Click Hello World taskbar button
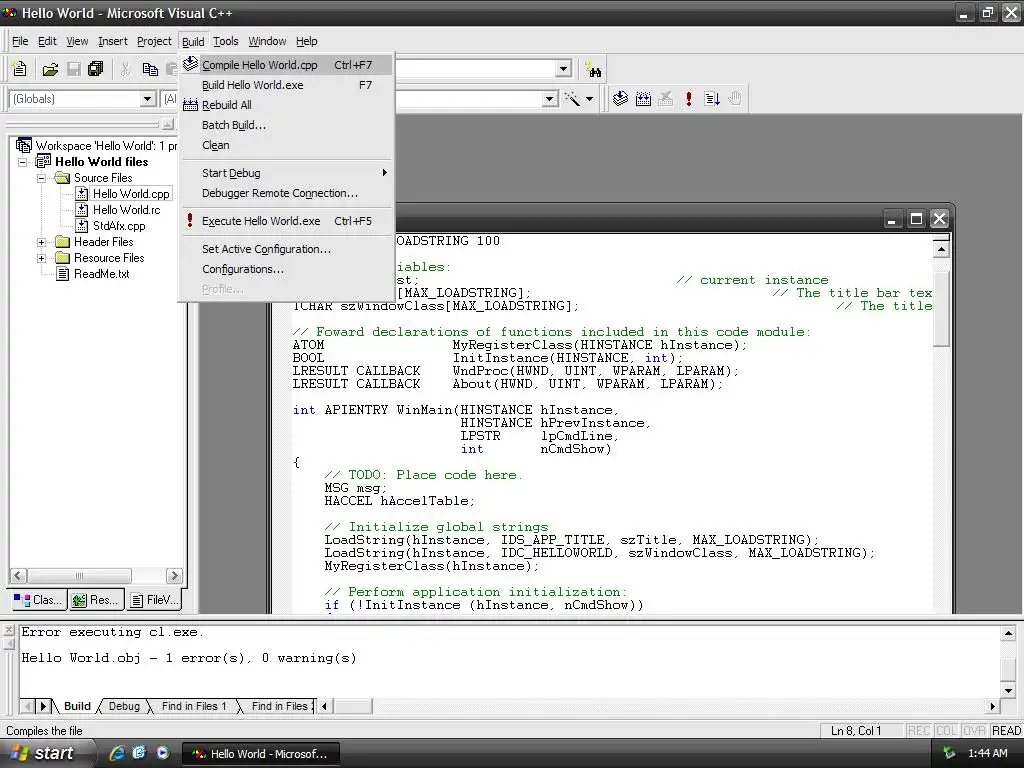Screen dimensions: 1024x768 pyautogui.click(x=262, y=754)
